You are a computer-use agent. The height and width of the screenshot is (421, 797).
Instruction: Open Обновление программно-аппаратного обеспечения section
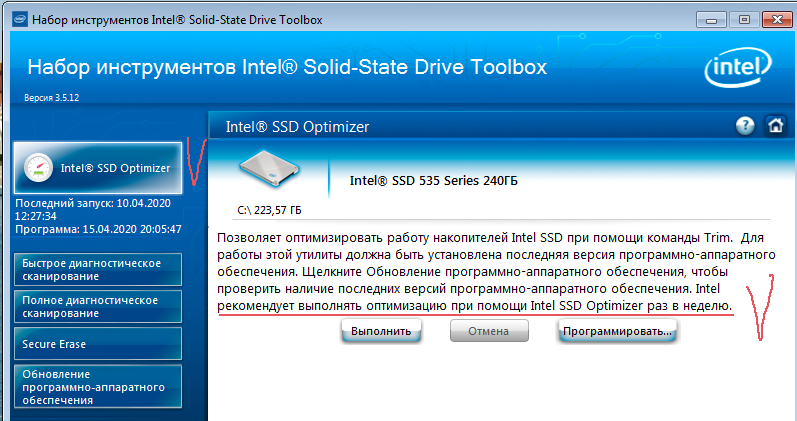point(98,386)
